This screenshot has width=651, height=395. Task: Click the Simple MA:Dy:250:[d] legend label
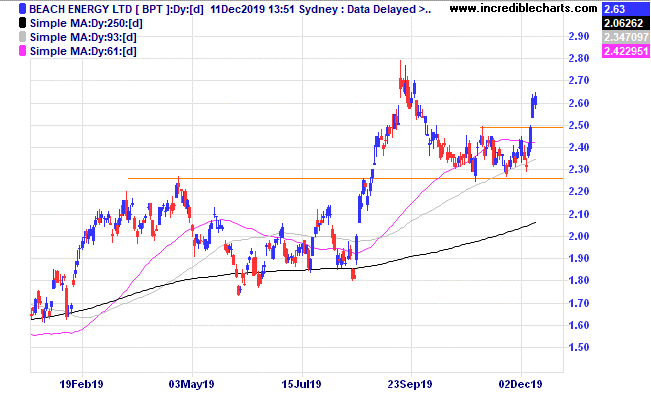(x=86, y=23)
